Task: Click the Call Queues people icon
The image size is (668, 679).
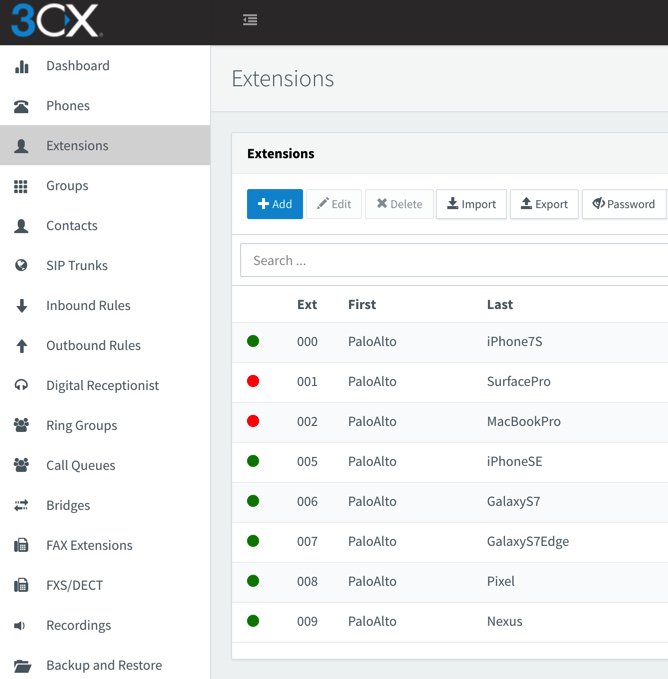Action: (x=21, y=465)
